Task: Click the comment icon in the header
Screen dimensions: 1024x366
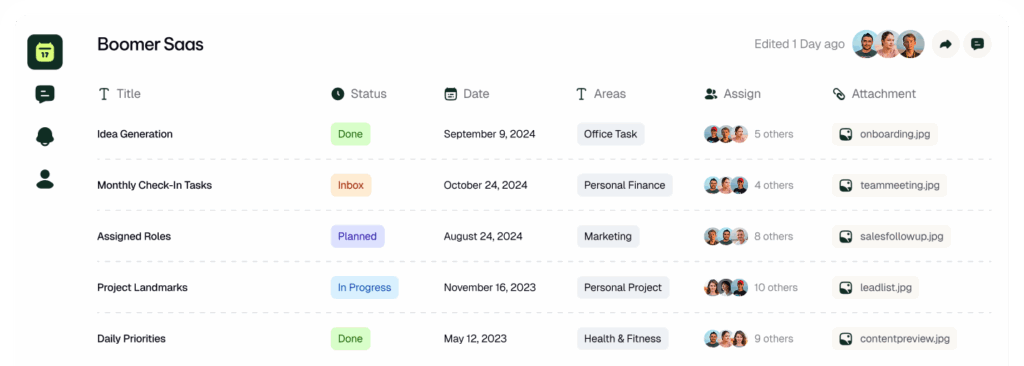Action: pos(977,44)
